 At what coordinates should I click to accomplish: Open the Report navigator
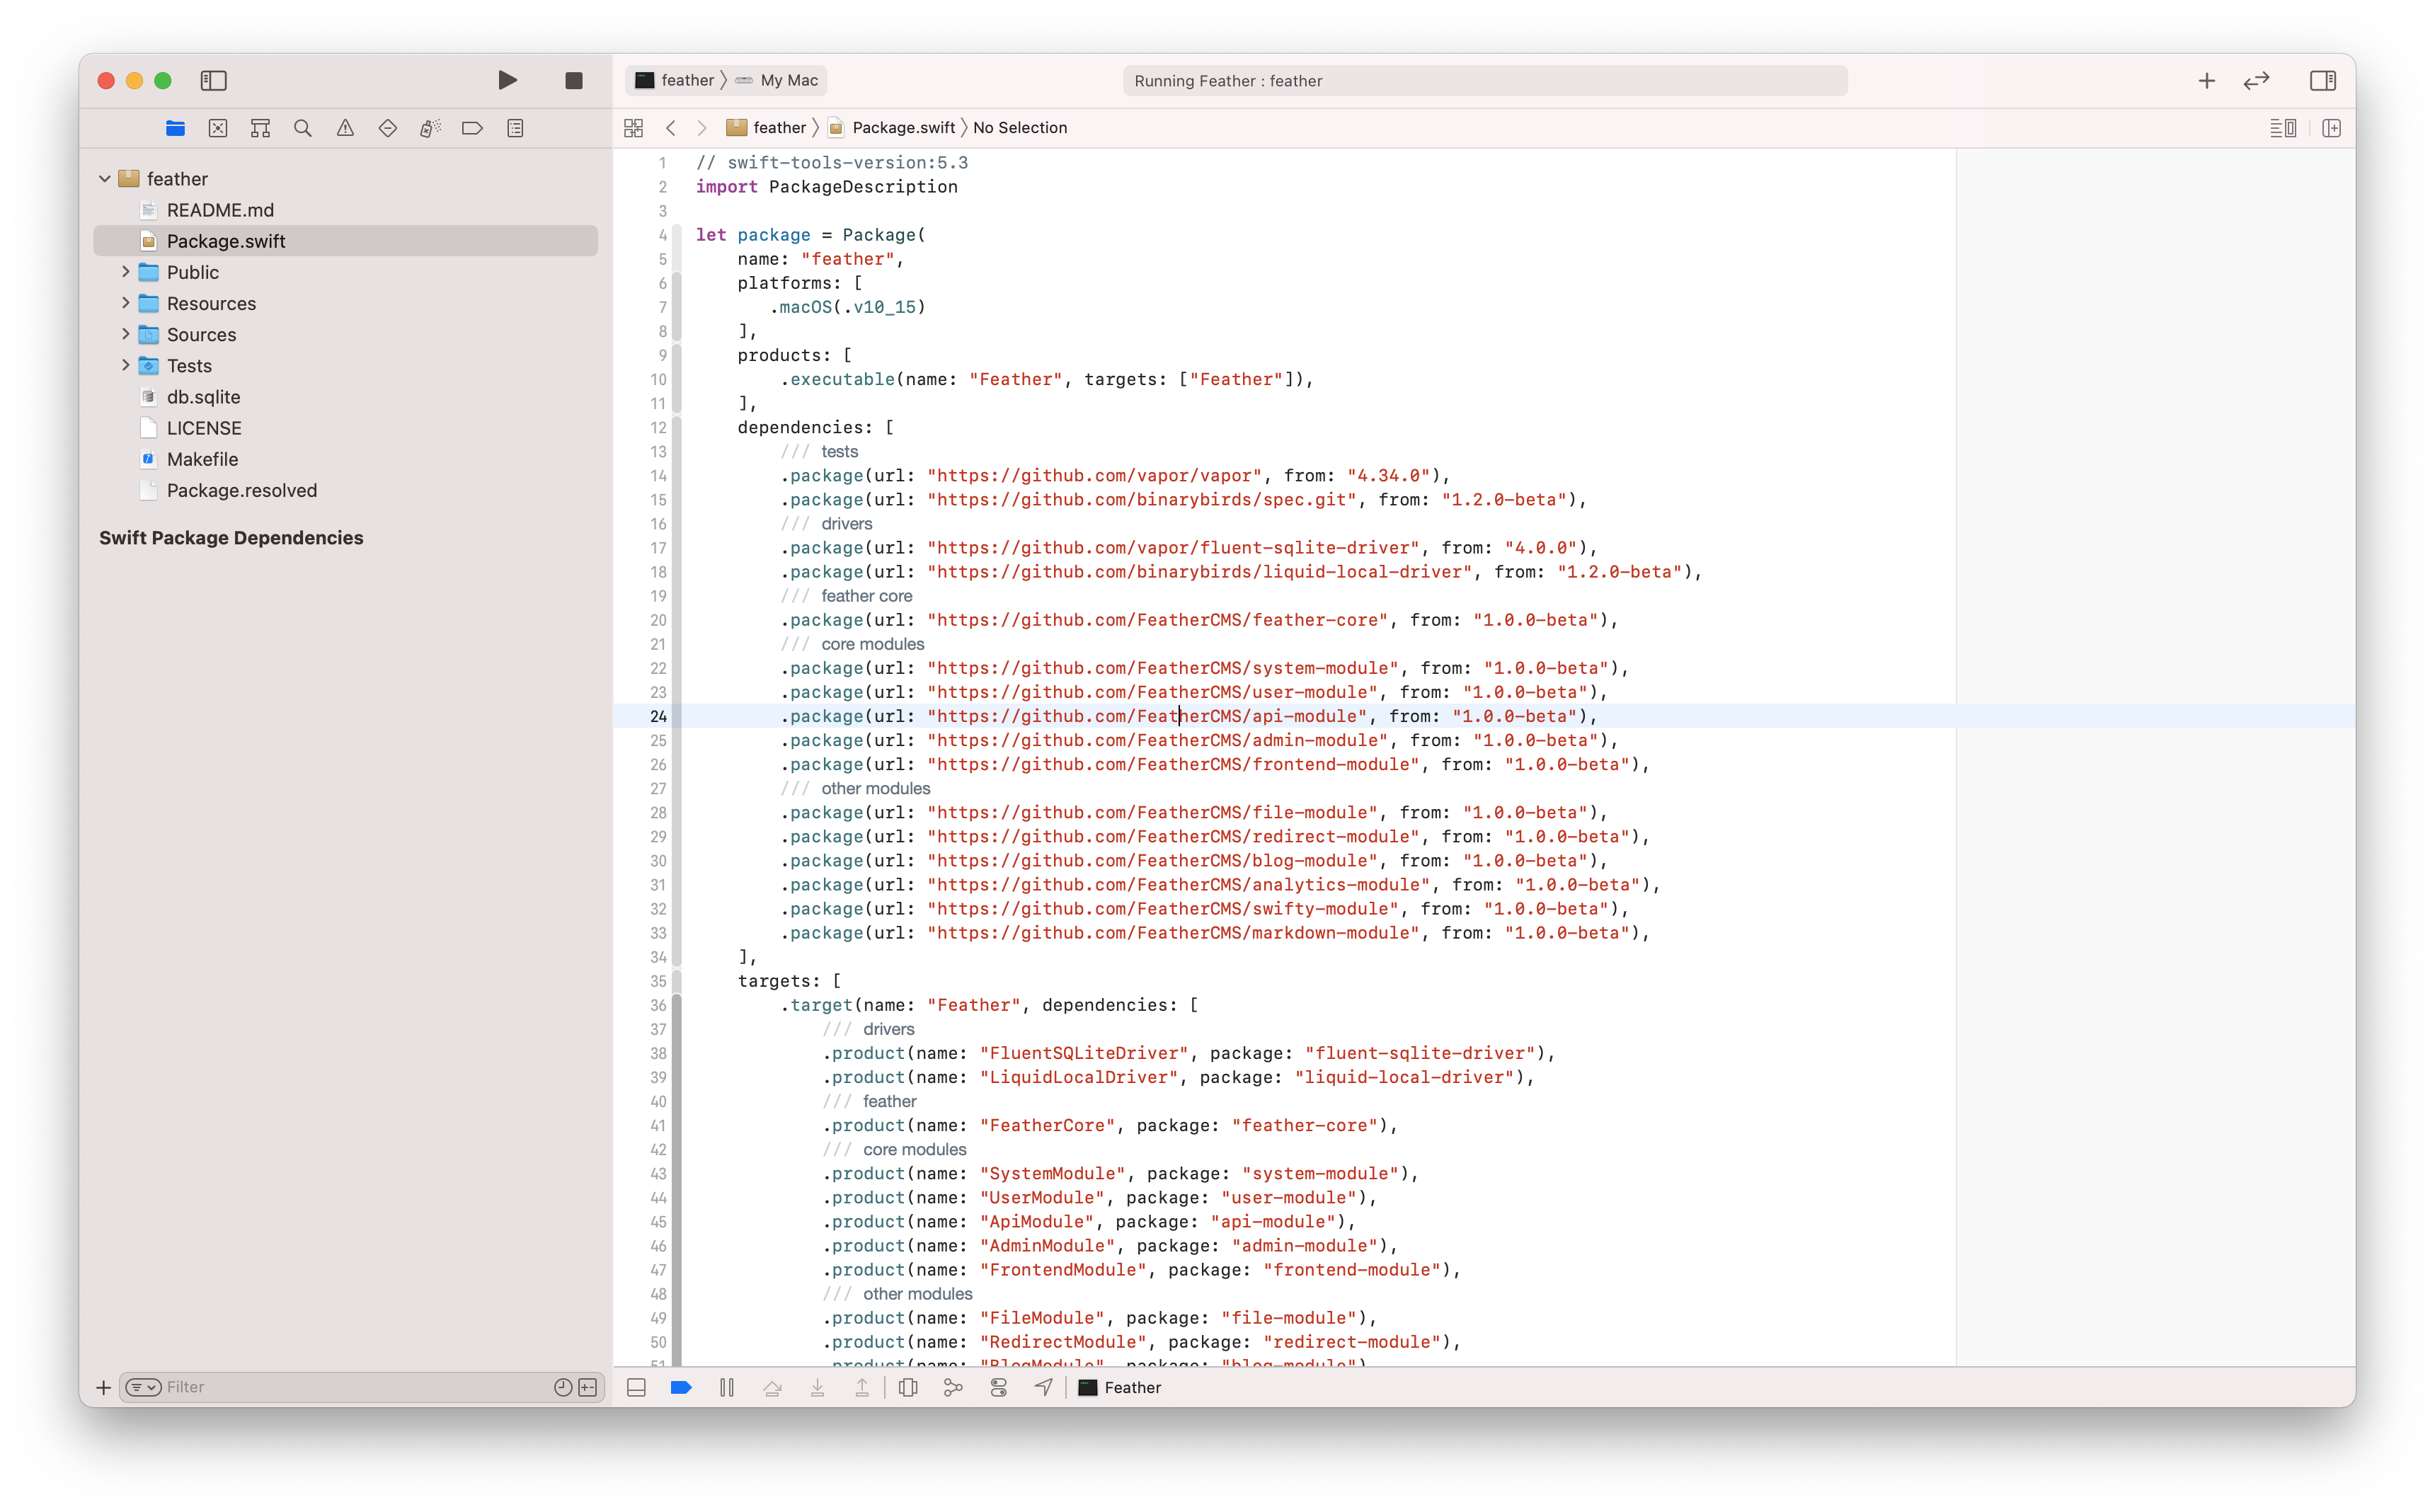point(515,128)
